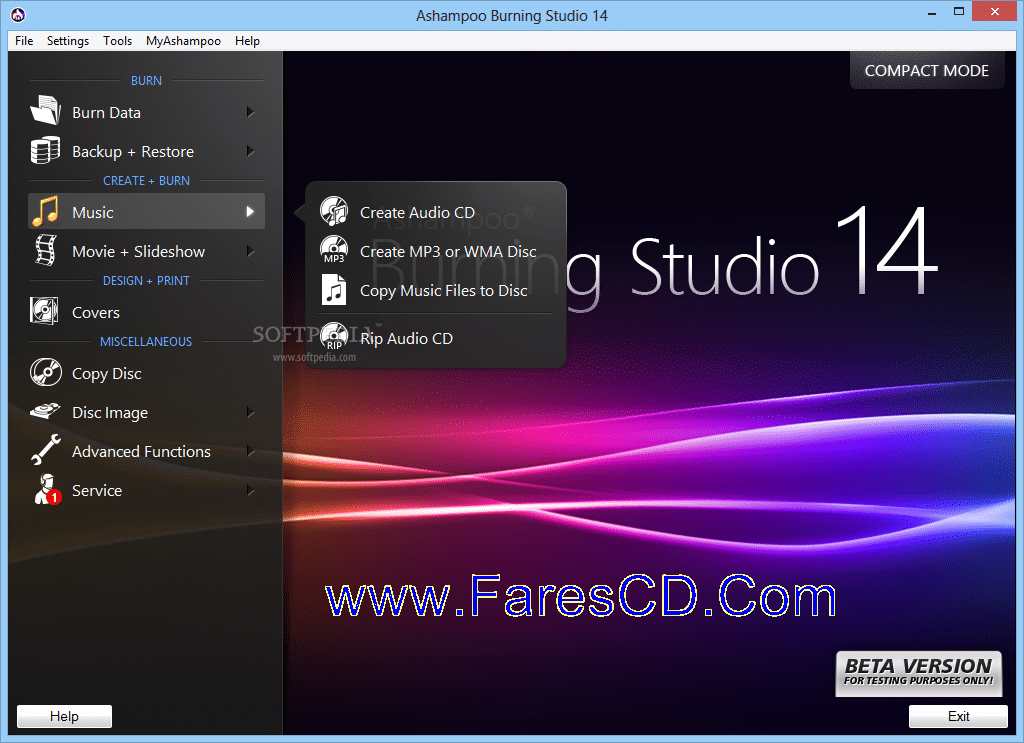1024x743 pixels.
Task: Expand the Backup + Restore submenu arrow
Action: 250,151
